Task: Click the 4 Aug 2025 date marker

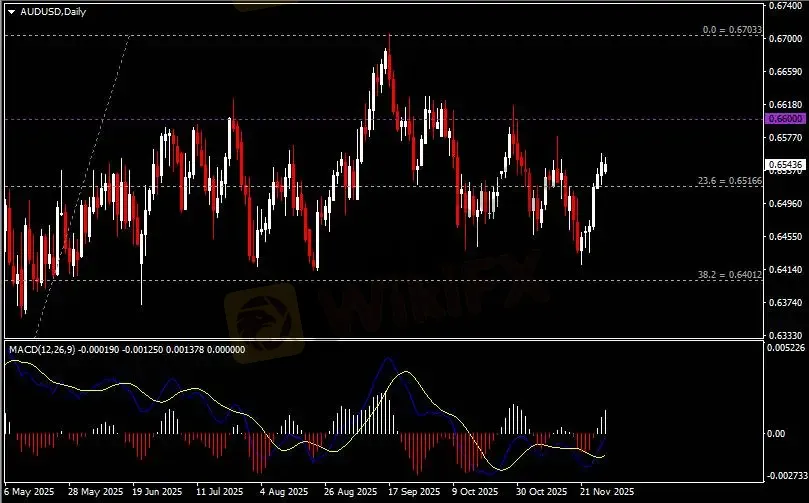Action: [x=281, y=492]
